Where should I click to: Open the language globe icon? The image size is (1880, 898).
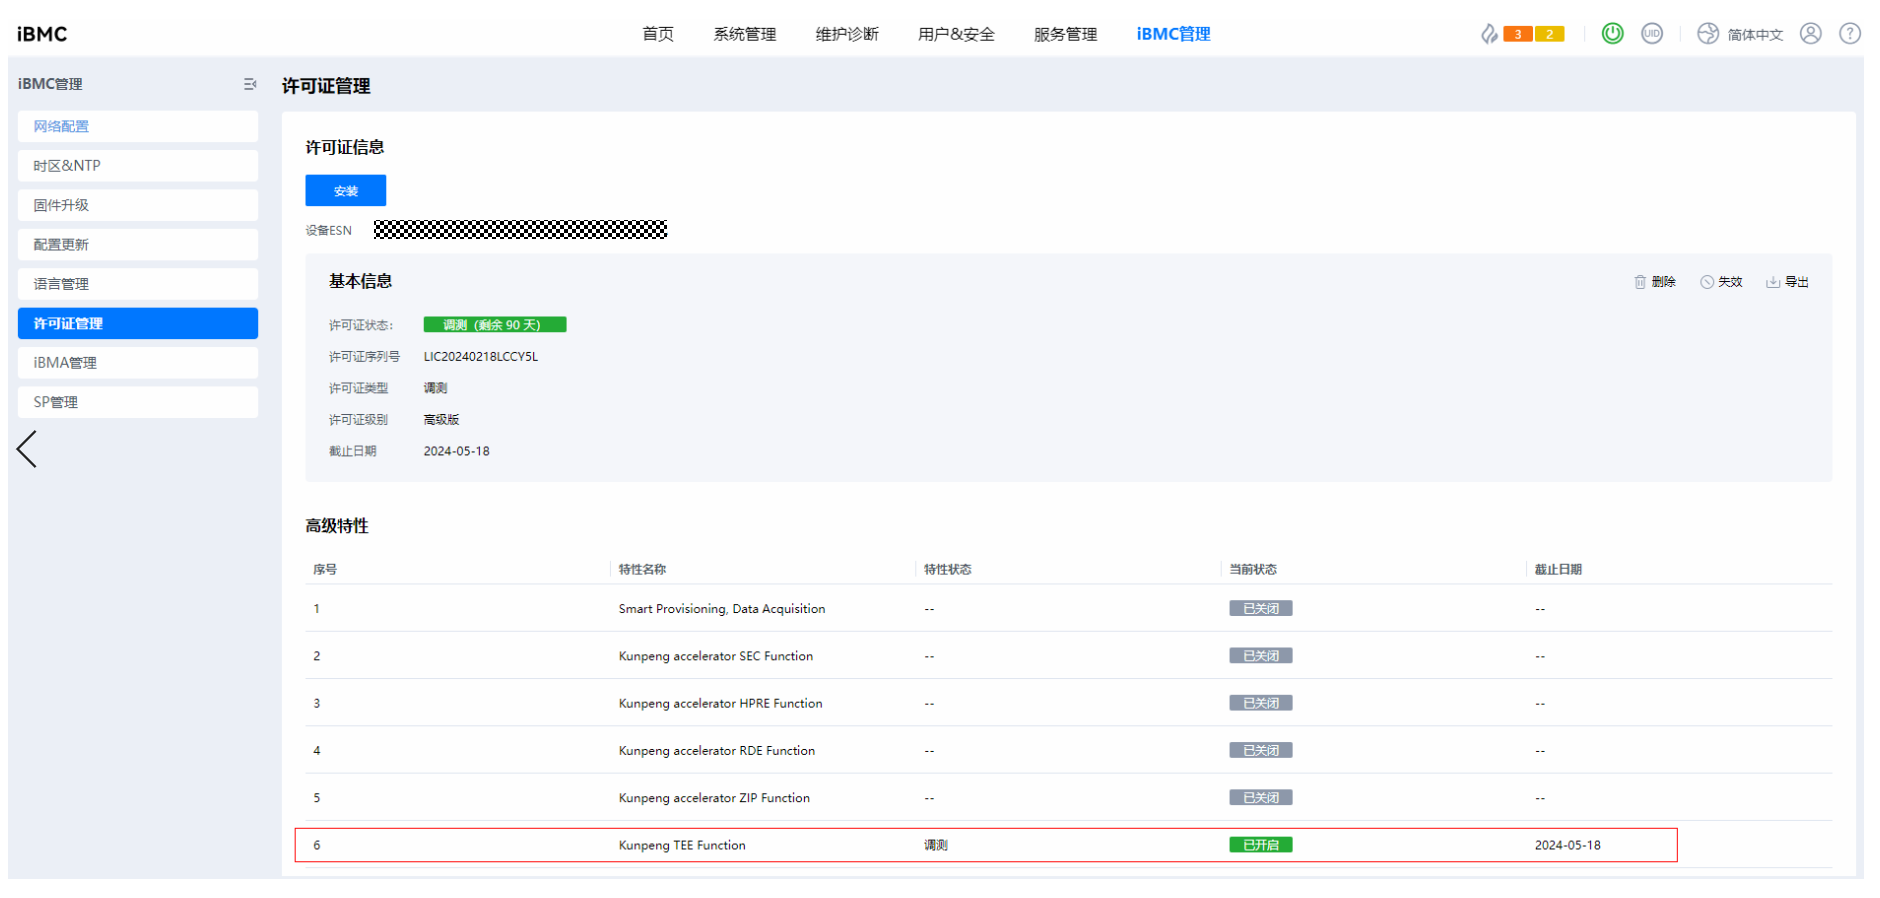[x=1708, y=34]
